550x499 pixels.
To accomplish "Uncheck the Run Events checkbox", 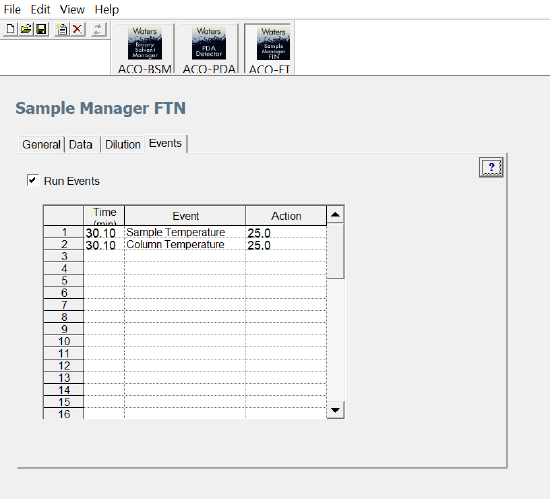I will pyautogui.click(x=33, y=180).
